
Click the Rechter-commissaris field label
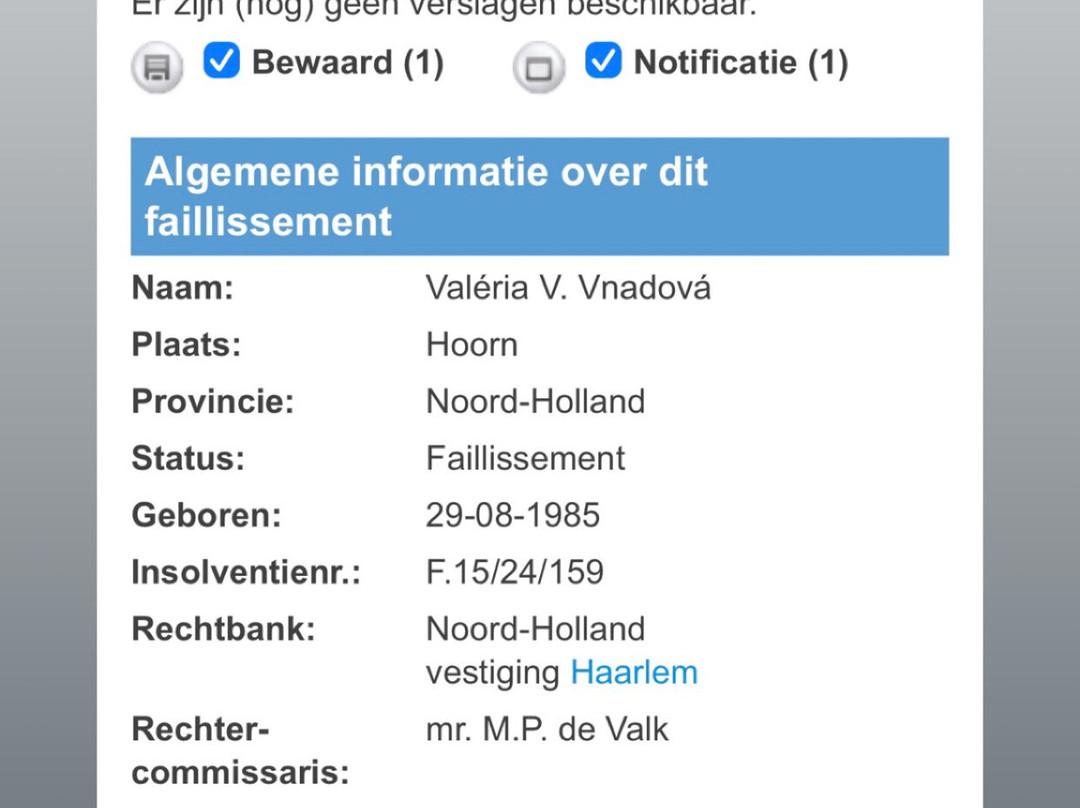[x=240, y=750]
